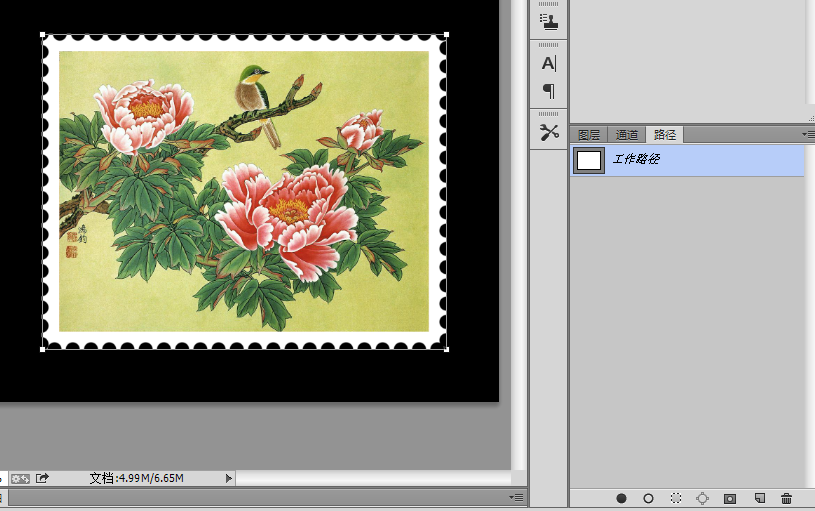
Task: Open the Tool Presets panel icon
Action: click(549, 132)
